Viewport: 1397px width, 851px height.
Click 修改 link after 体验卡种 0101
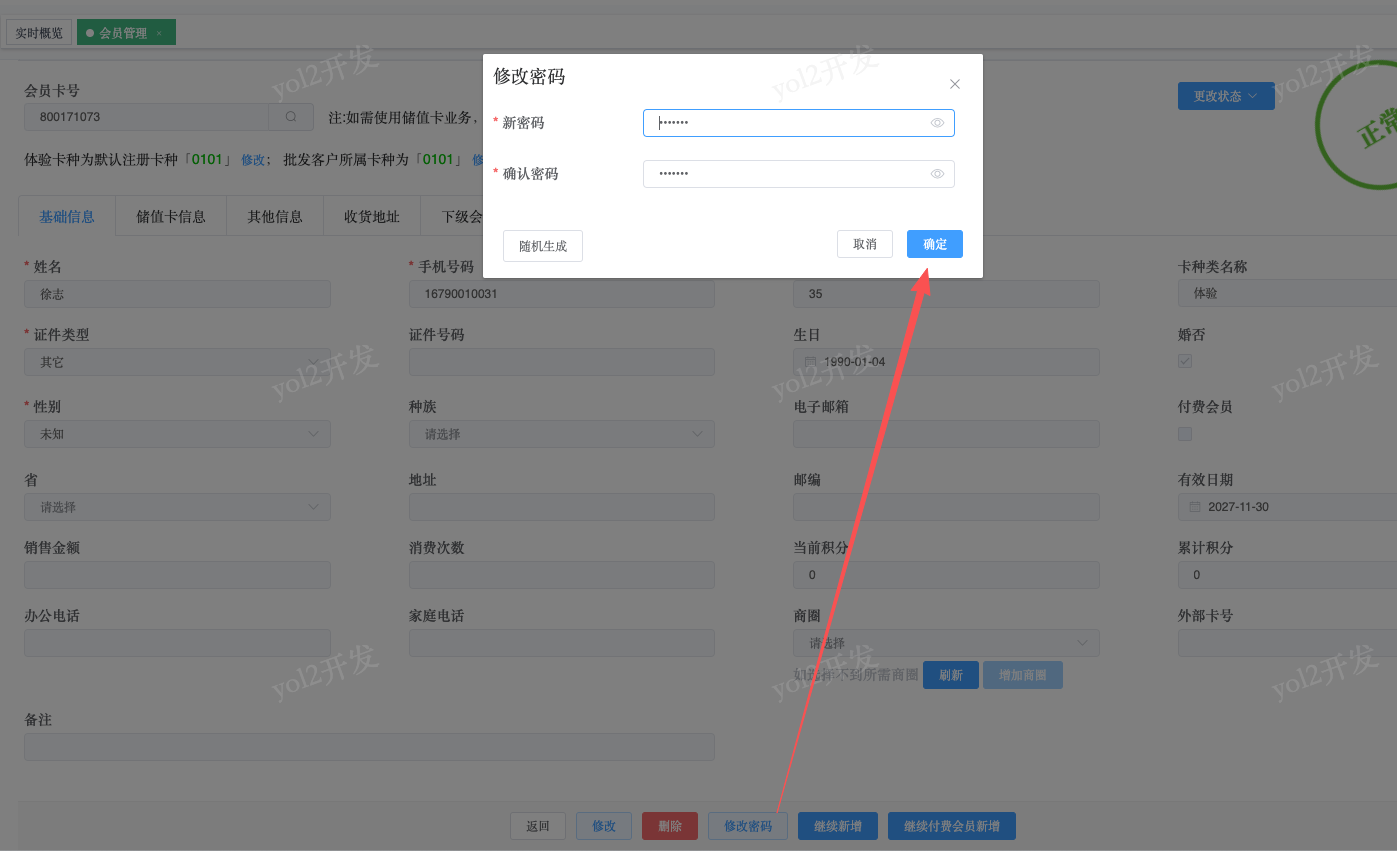[x=253, y=160]
